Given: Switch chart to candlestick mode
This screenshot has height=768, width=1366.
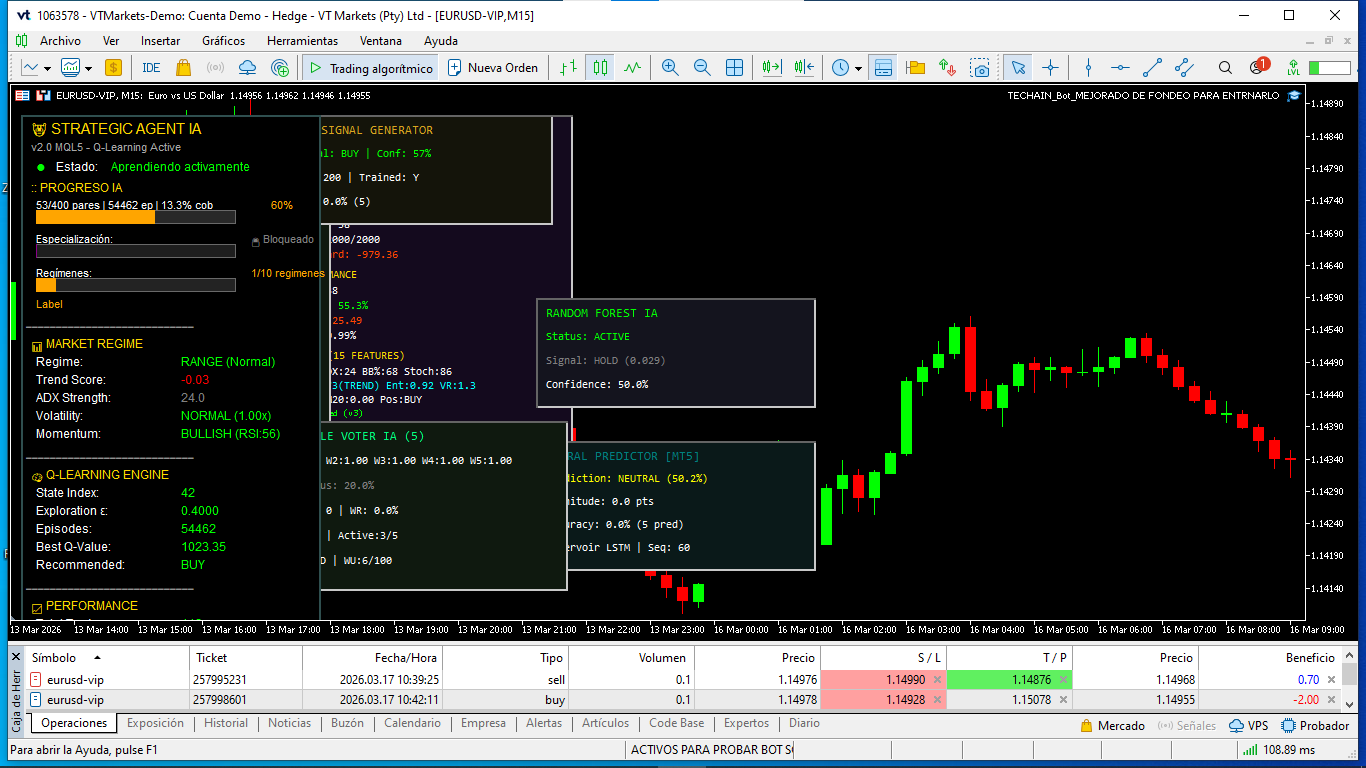Looking at the screenshot, I should [x=600, y=68].
